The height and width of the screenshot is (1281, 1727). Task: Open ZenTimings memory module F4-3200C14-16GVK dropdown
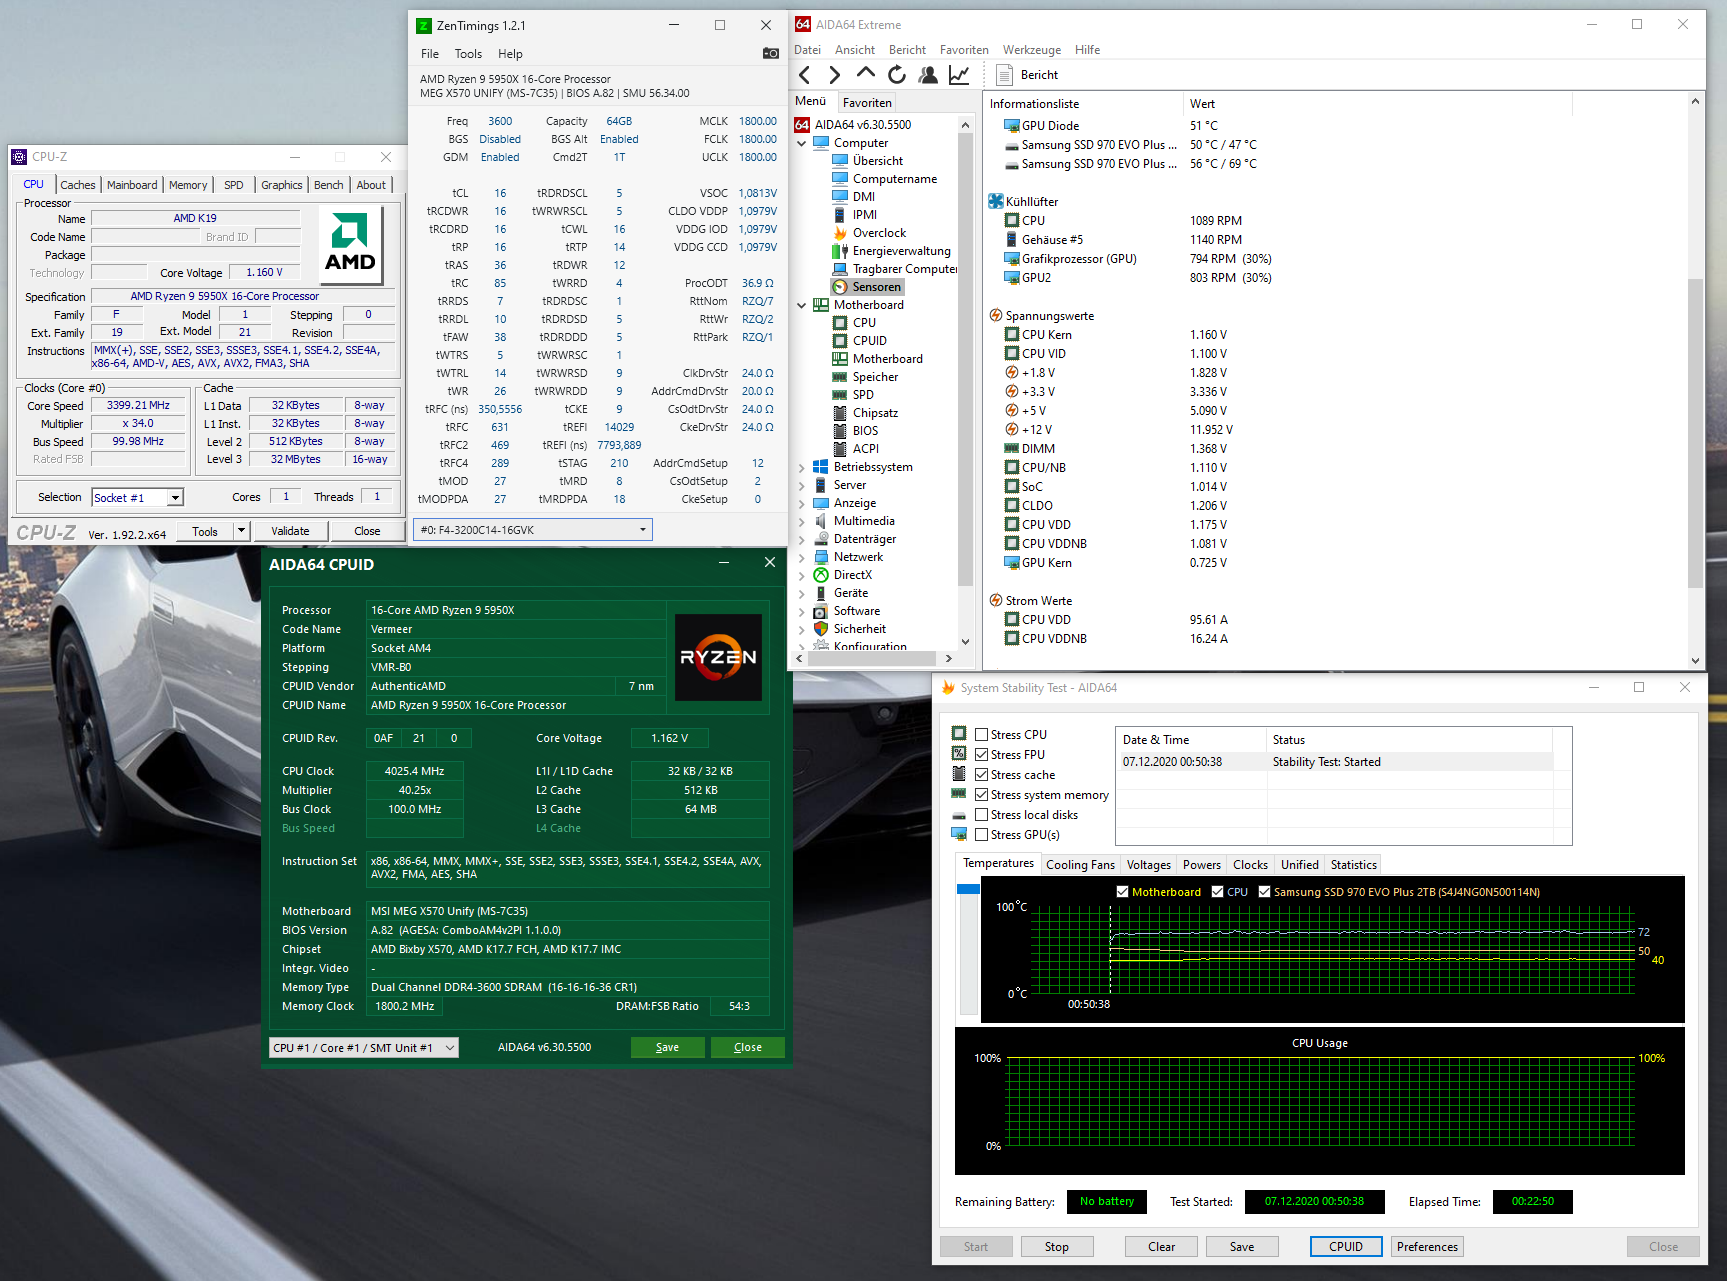click(533, 530)
